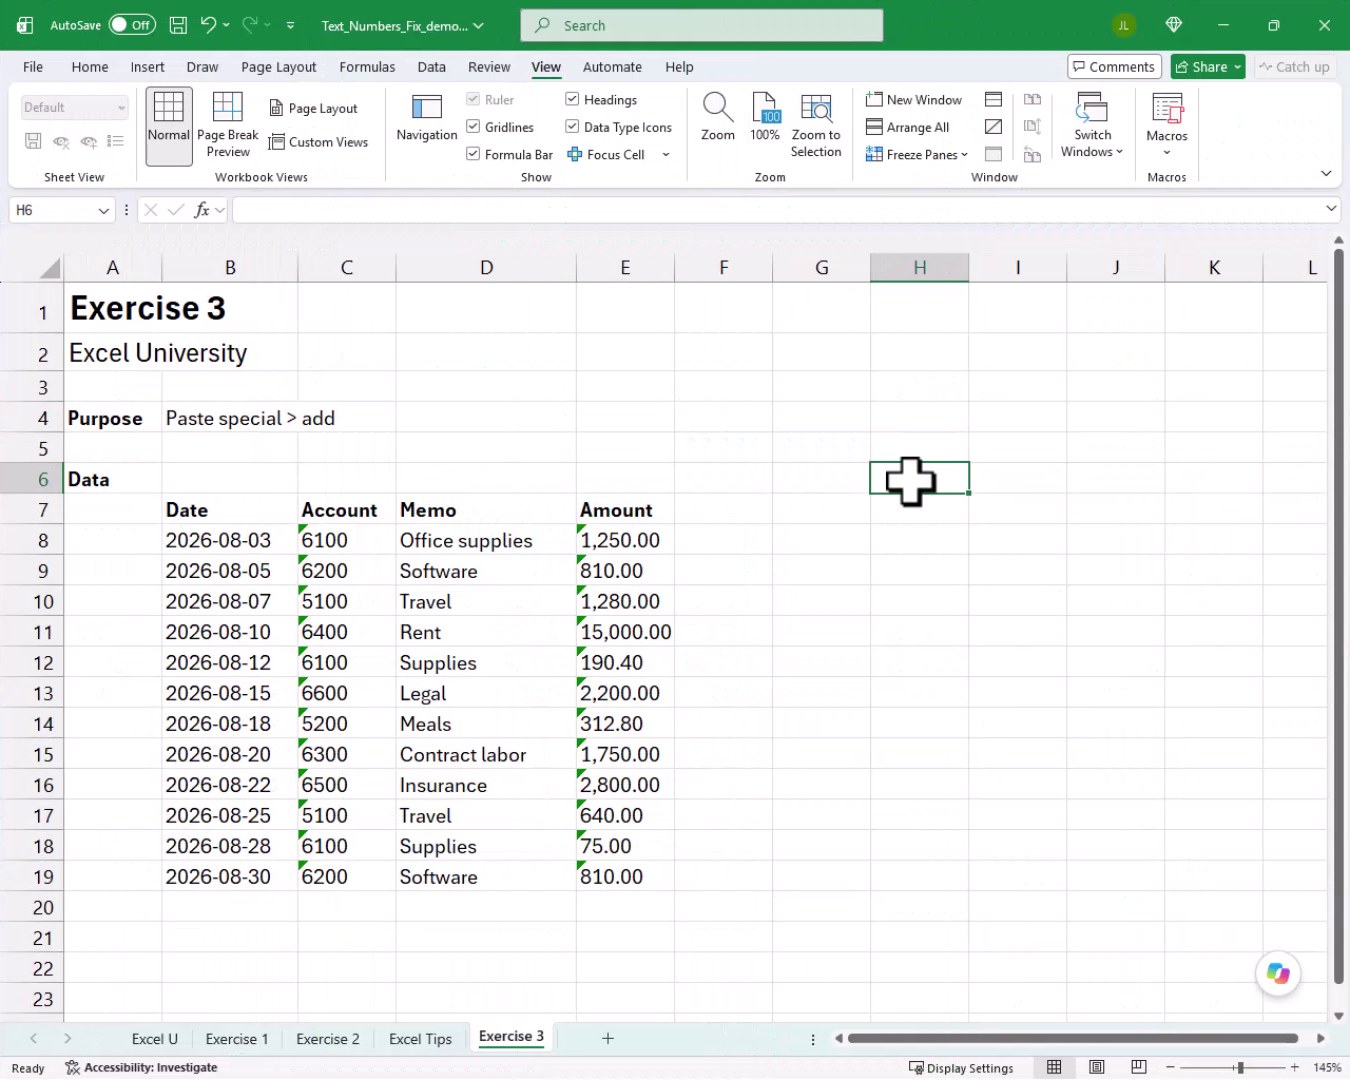
Task: Open the Navigation pane
Action: click(x=427, y=119)
